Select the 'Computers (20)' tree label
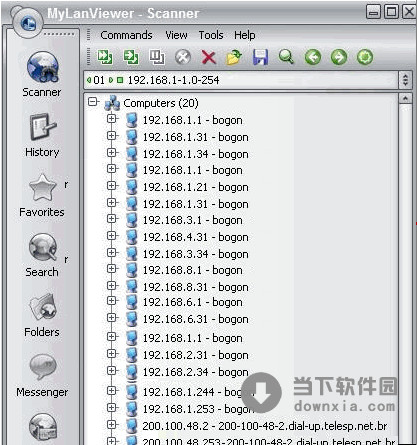 click(x=161, y=103)
